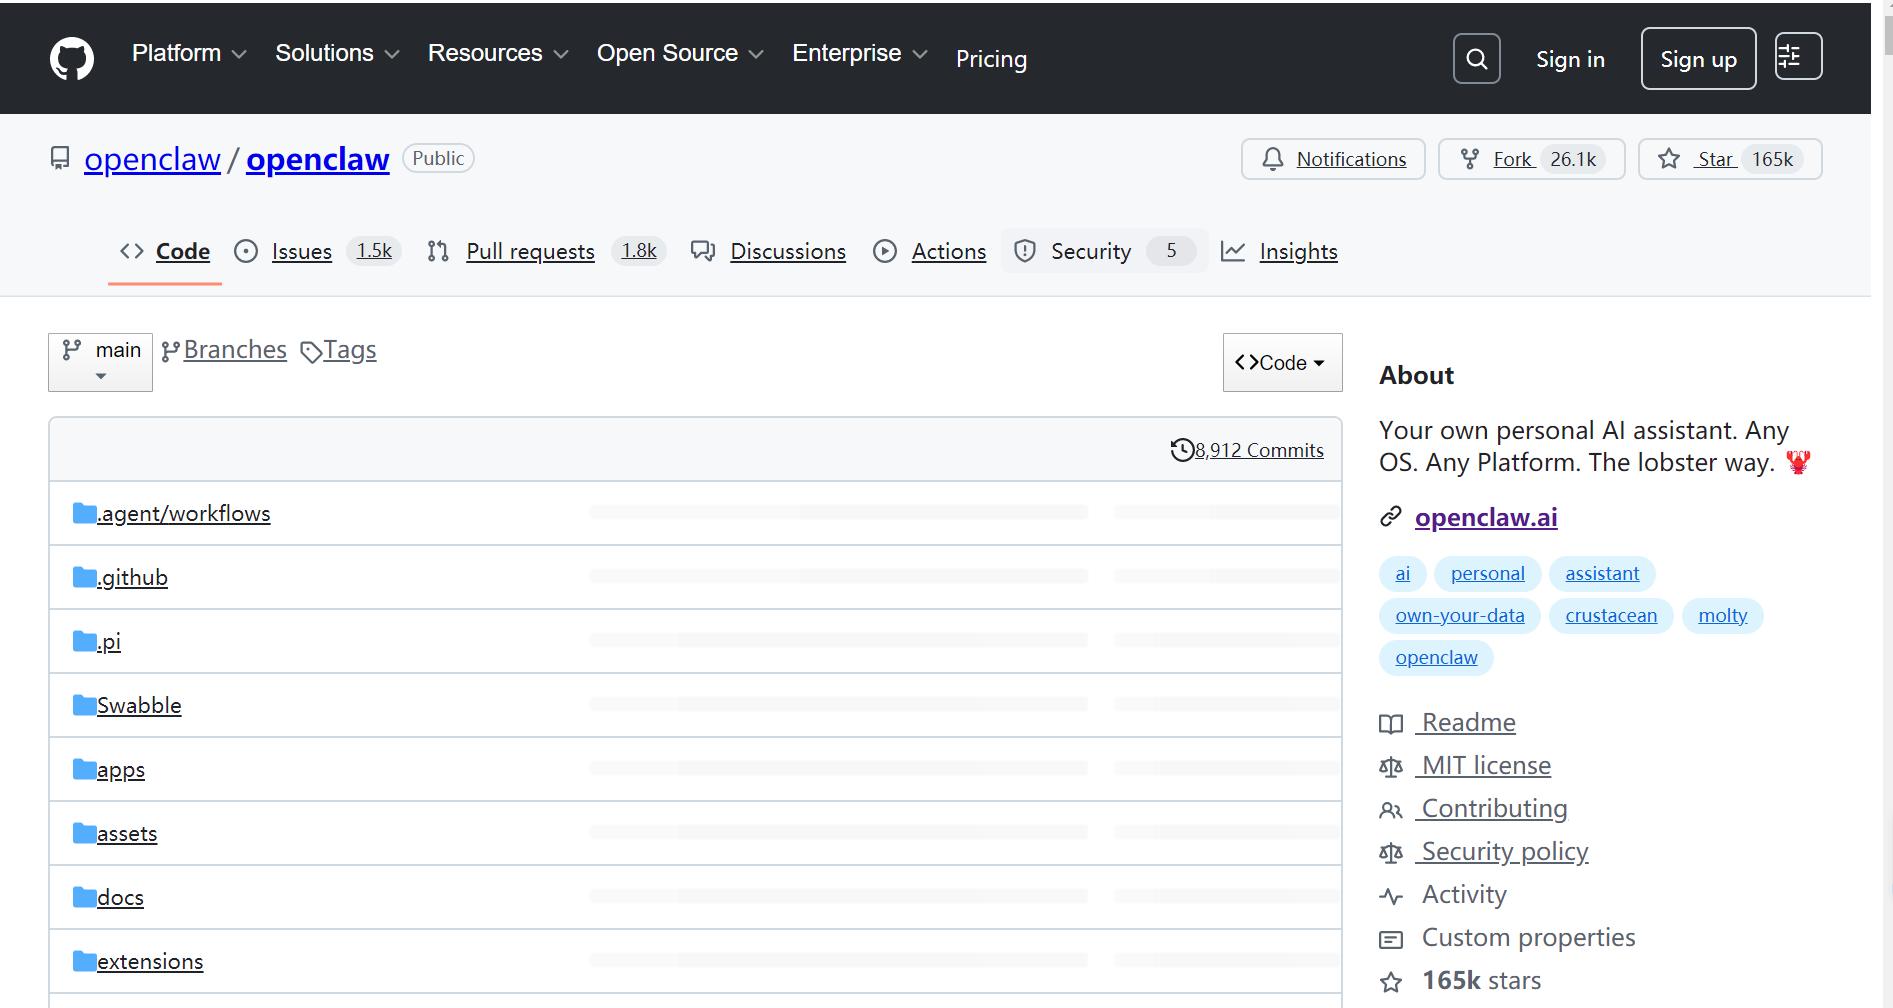Screen dimensions: 1893x1008
Task: Switch to the Issues tab
Action: 301,252
